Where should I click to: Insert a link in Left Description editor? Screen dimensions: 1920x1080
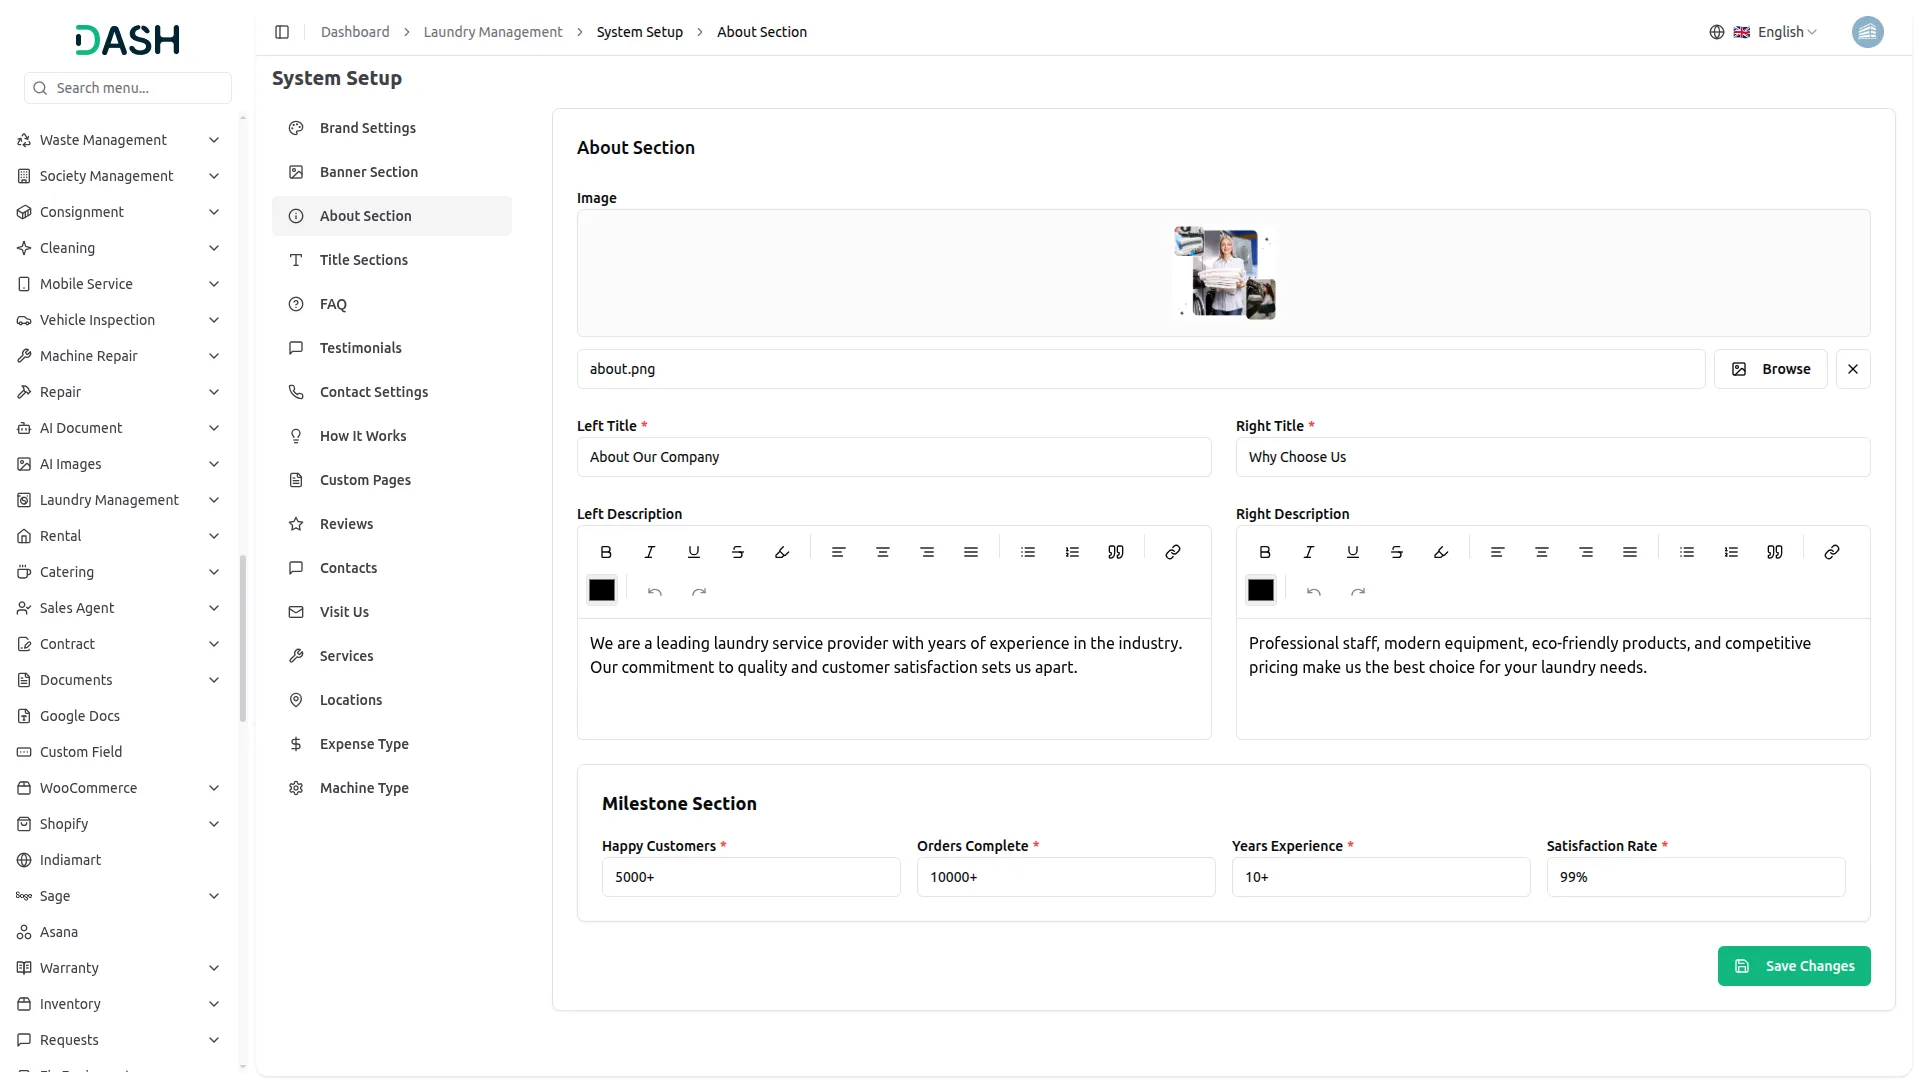click(x=1172, y=551)
